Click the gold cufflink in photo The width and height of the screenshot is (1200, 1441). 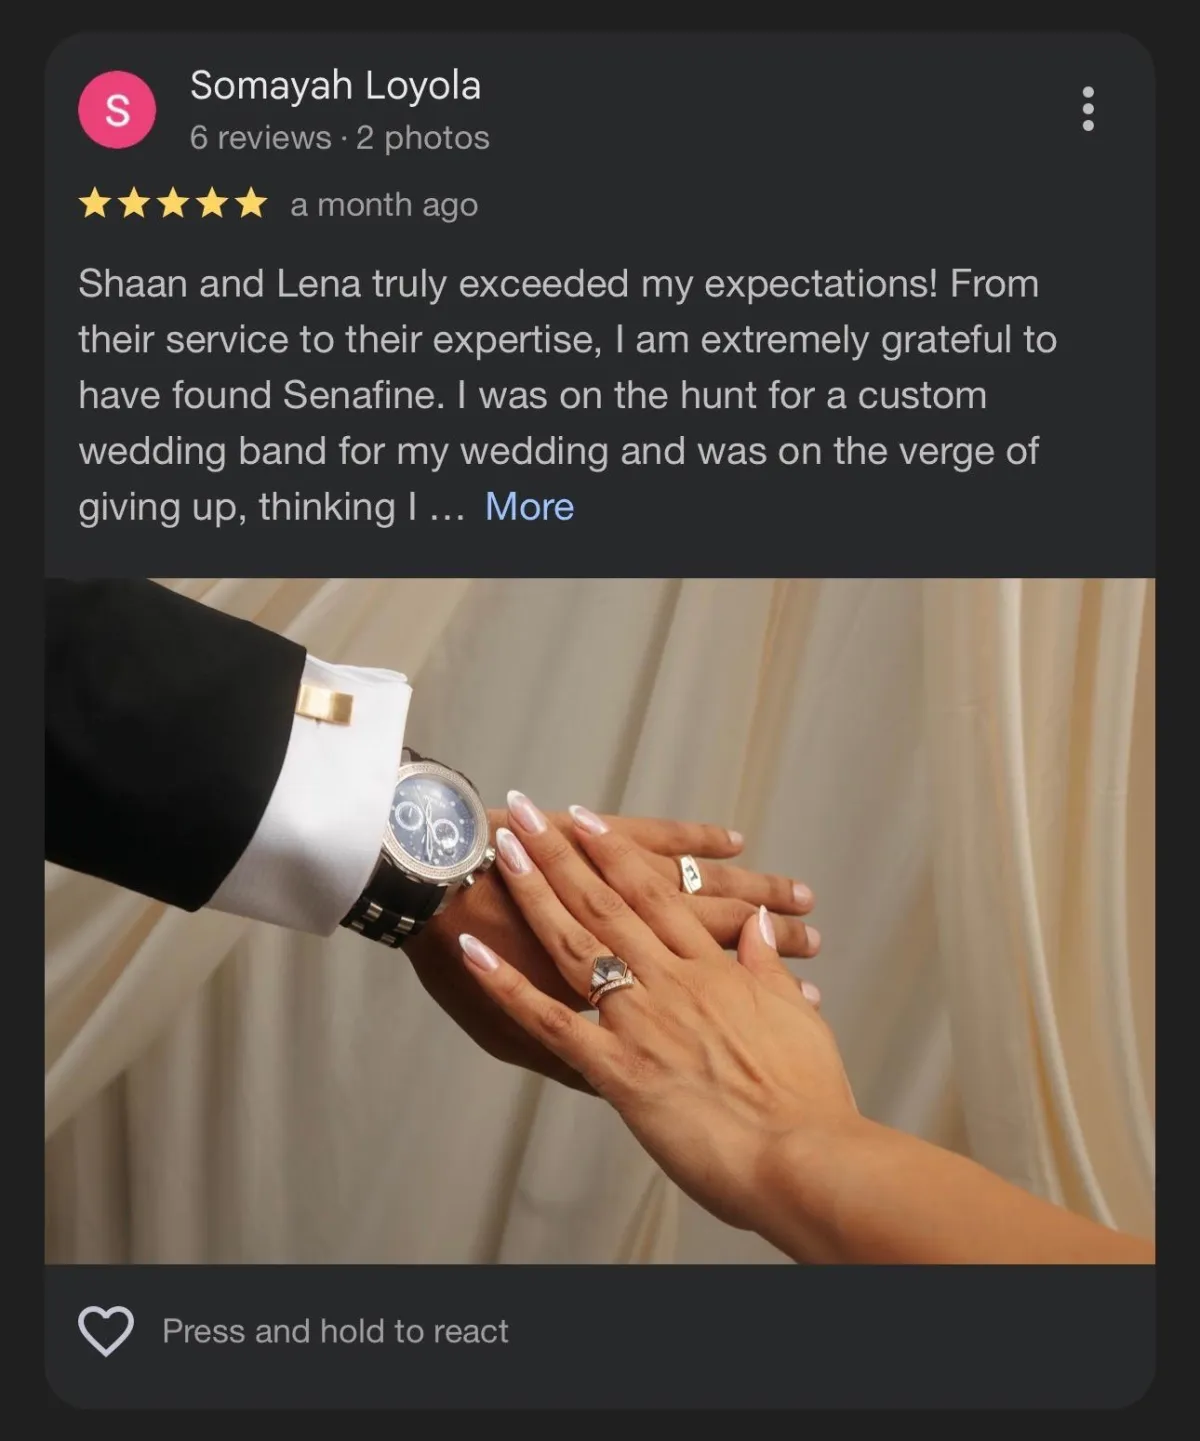[x=325, y=704]
